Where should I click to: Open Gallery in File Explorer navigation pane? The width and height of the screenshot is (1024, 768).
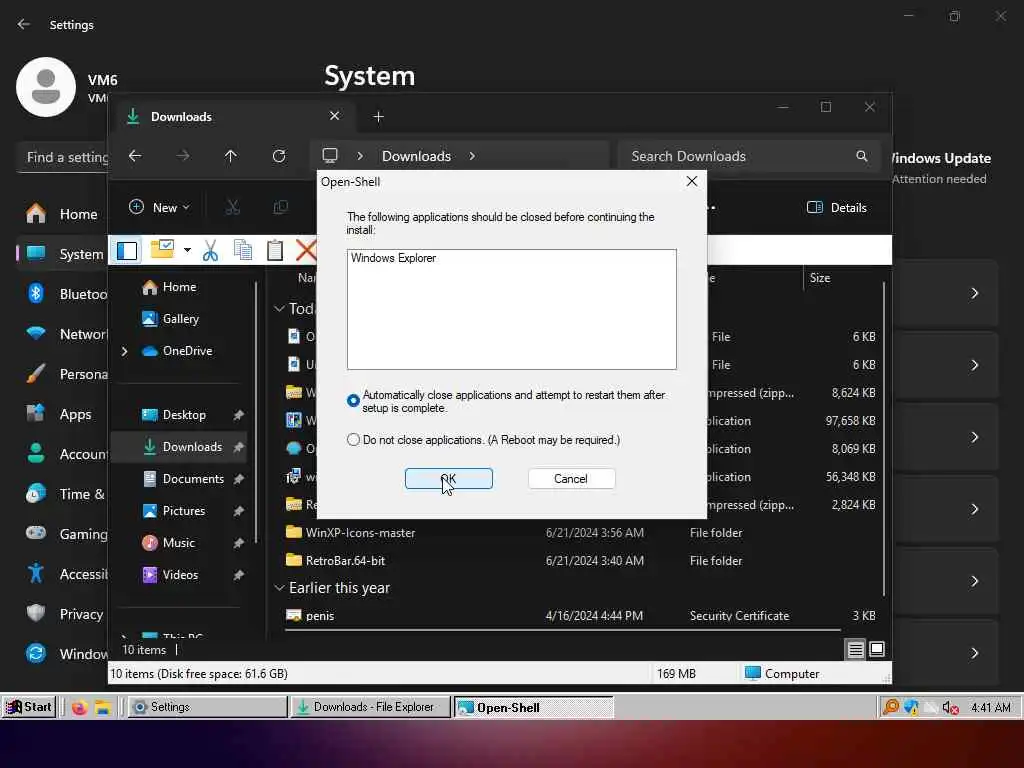(170, 319)
